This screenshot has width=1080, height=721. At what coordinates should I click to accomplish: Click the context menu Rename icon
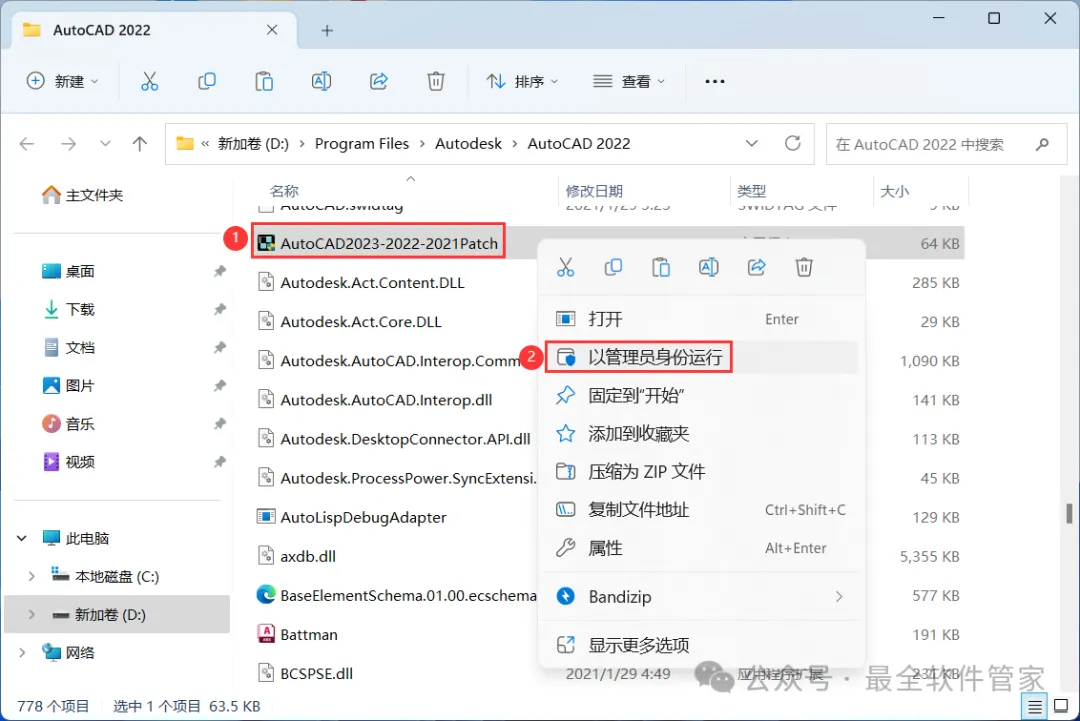[709, 267]
